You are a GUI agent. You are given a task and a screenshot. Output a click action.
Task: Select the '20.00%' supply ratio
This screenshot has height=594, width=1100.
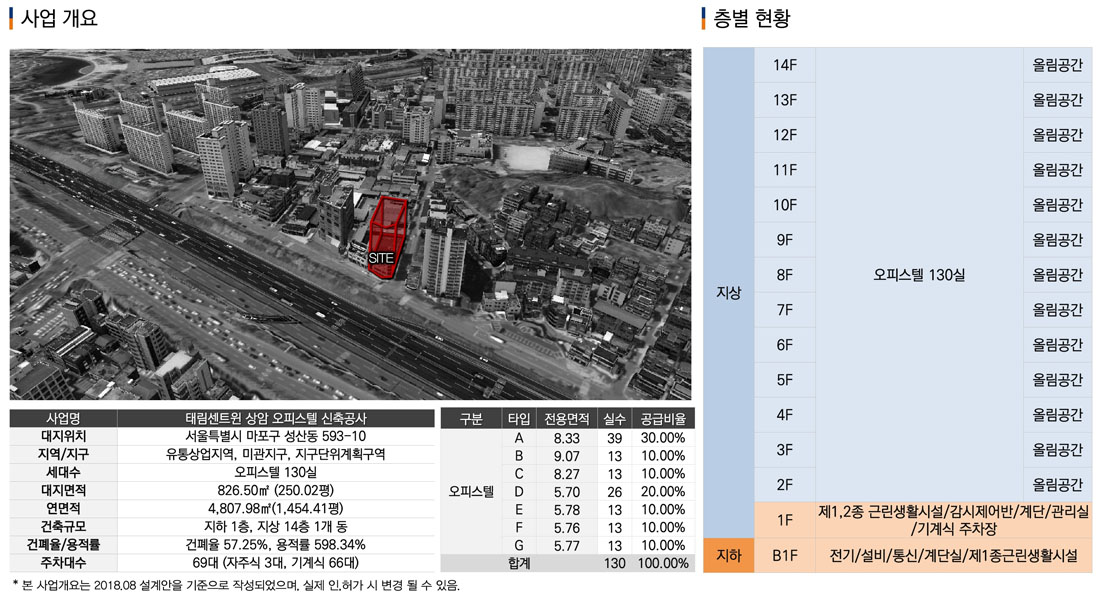663,492
